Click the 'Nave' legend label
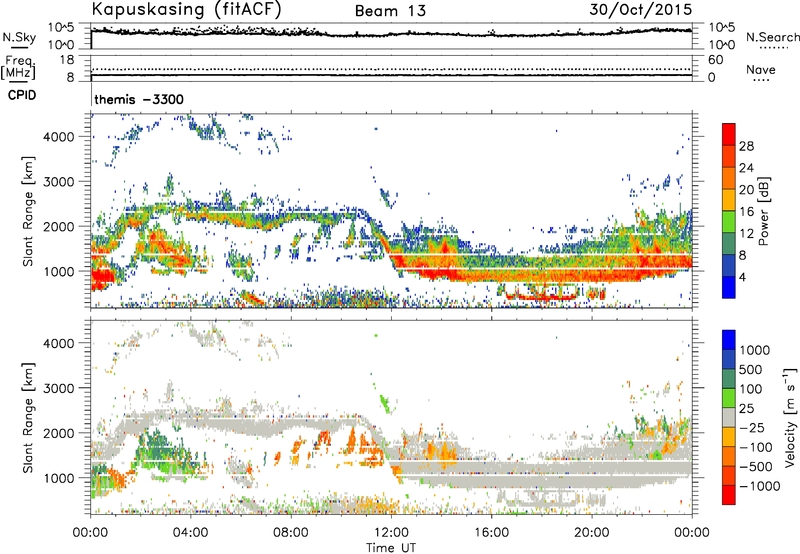Screen dimensions: 800x554 (761, 69)
